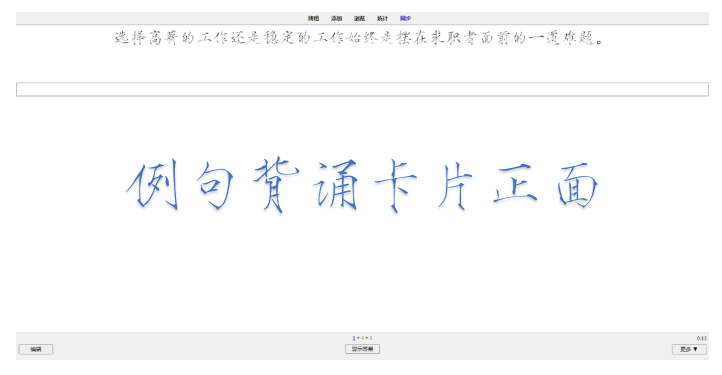Screen dimensions: 722x375
Task: Open the 浏览 (Browse) menu item
Action: coord(359,18)
